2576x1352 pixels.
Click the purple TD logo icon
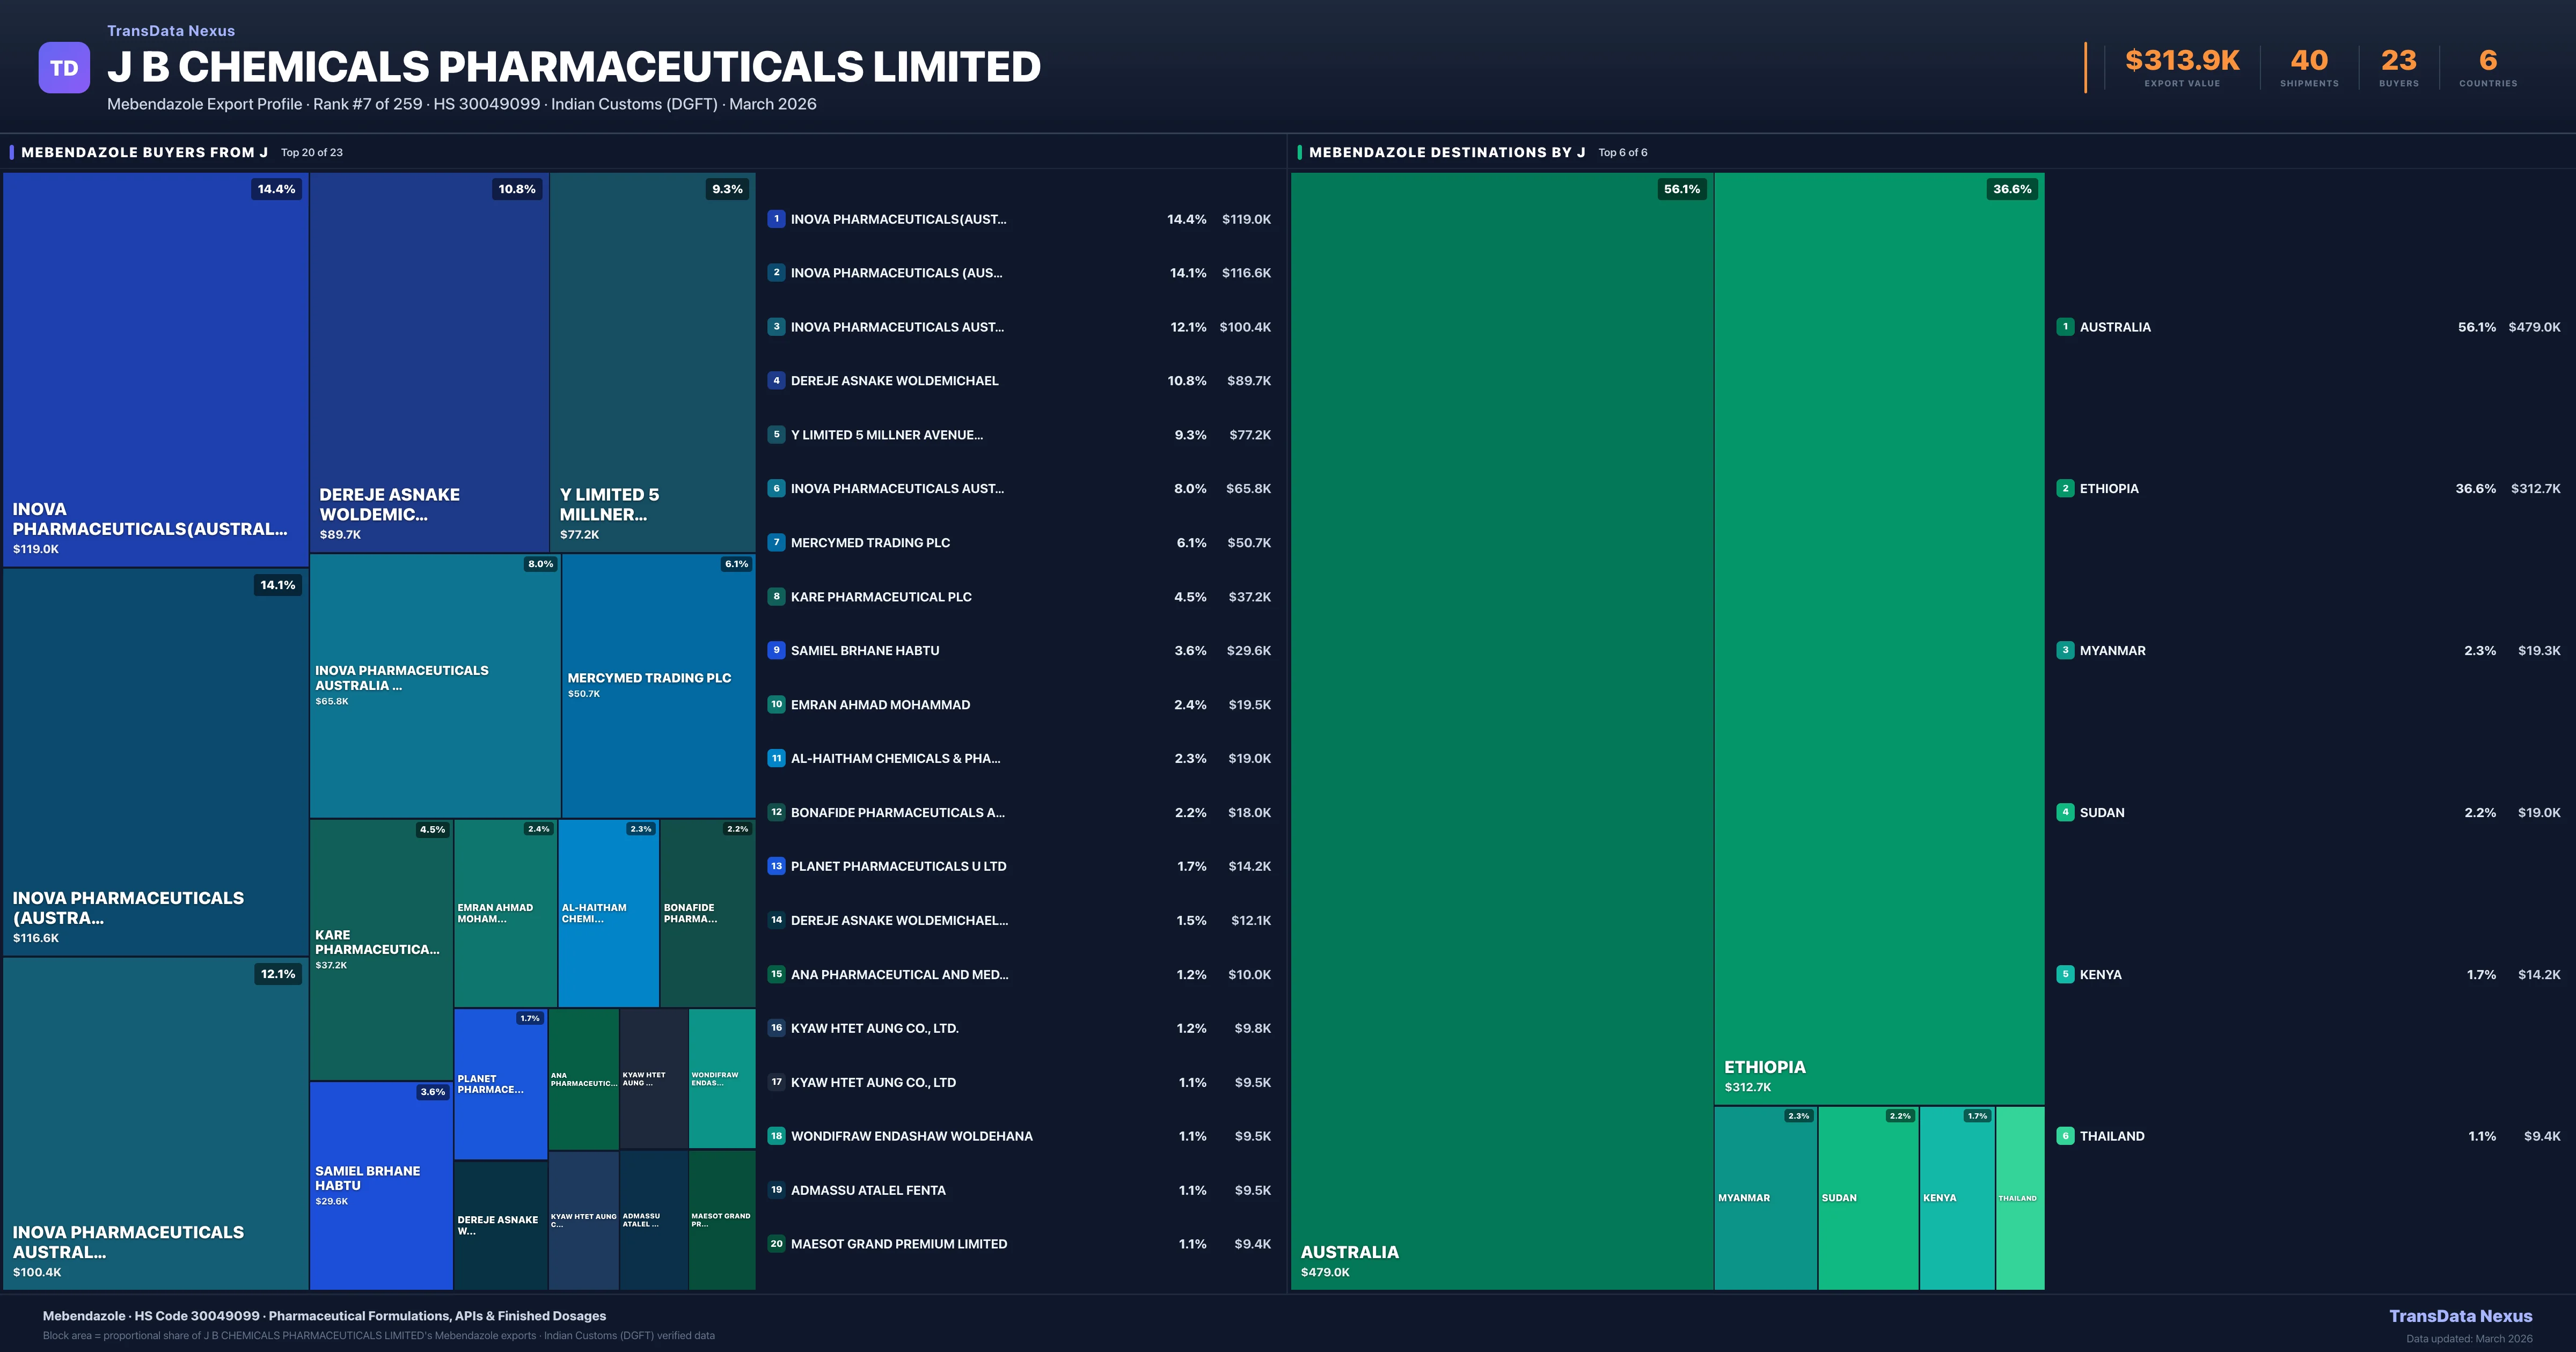pyautogui.click(x=64, y=68)
